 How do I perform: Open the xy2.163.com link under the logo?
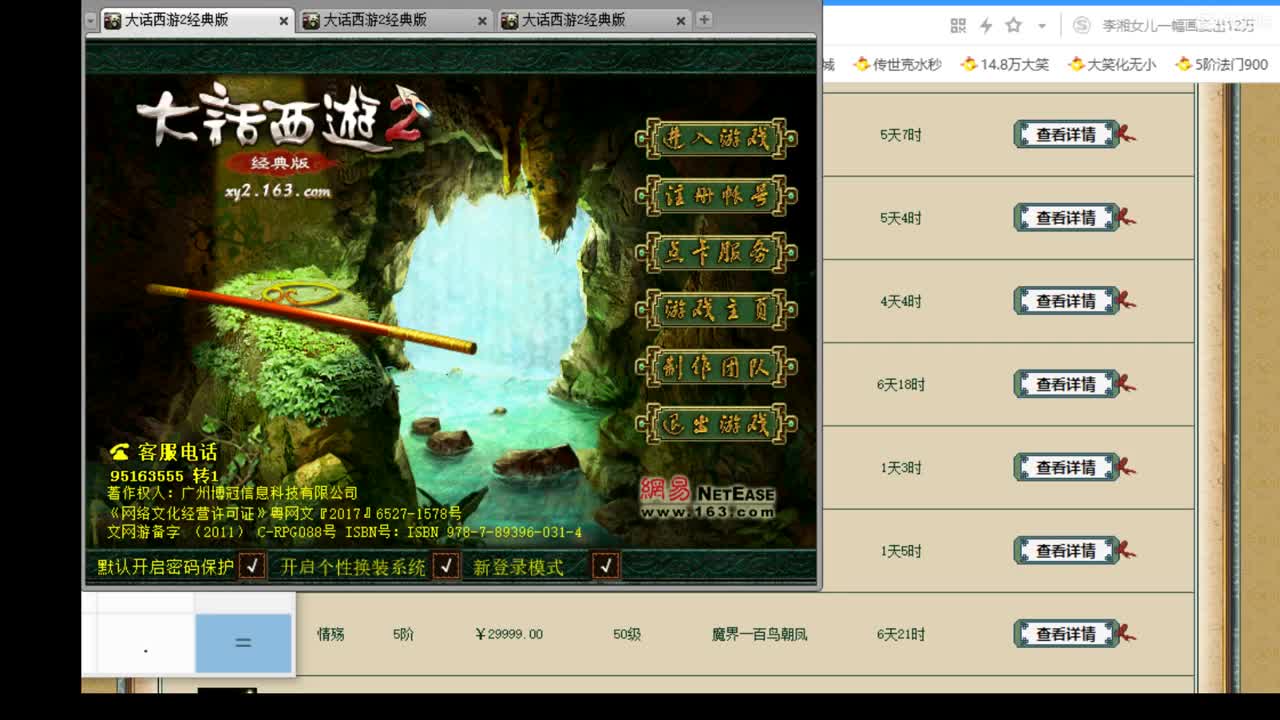coord(278,191)
